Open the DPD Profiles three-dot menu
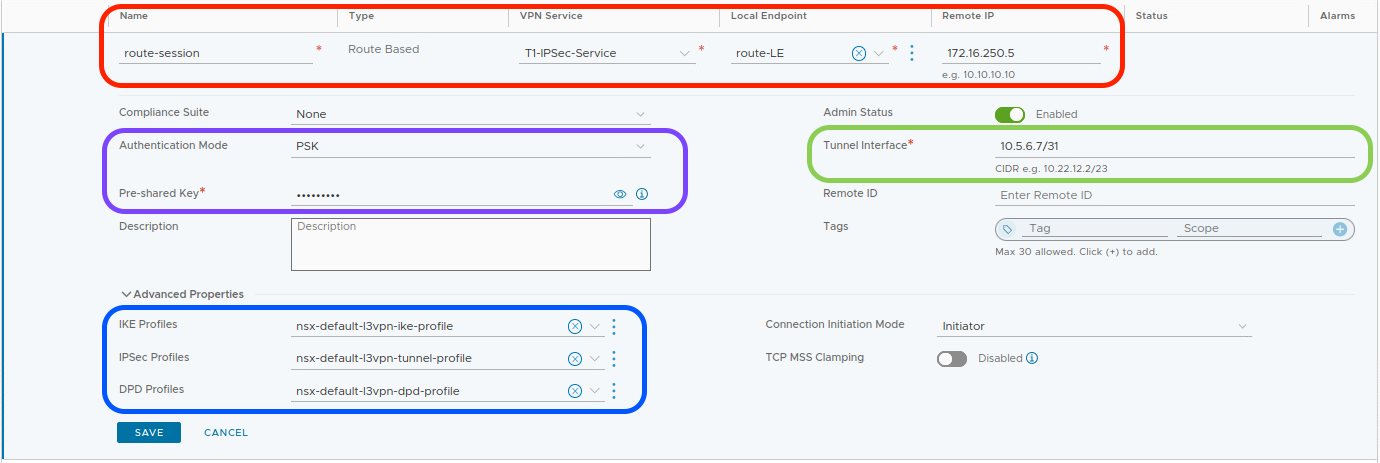 click(614, 391)
